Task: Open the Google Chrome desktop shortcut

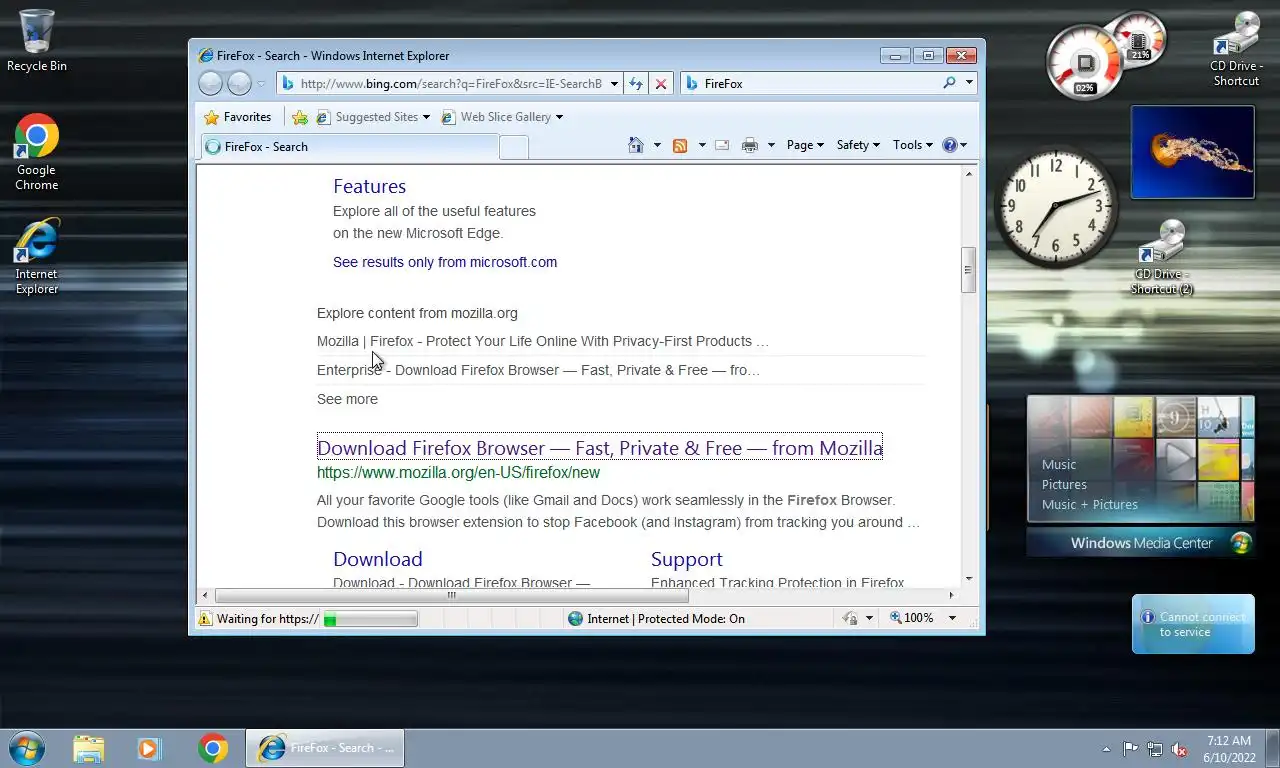Action: pos(37,152)
